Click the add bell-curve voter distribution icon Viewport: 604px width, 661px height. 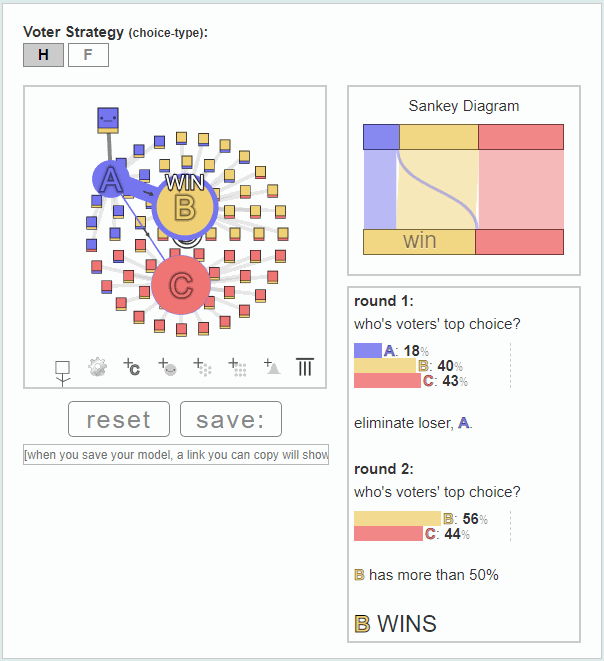(x=272, y=367)
